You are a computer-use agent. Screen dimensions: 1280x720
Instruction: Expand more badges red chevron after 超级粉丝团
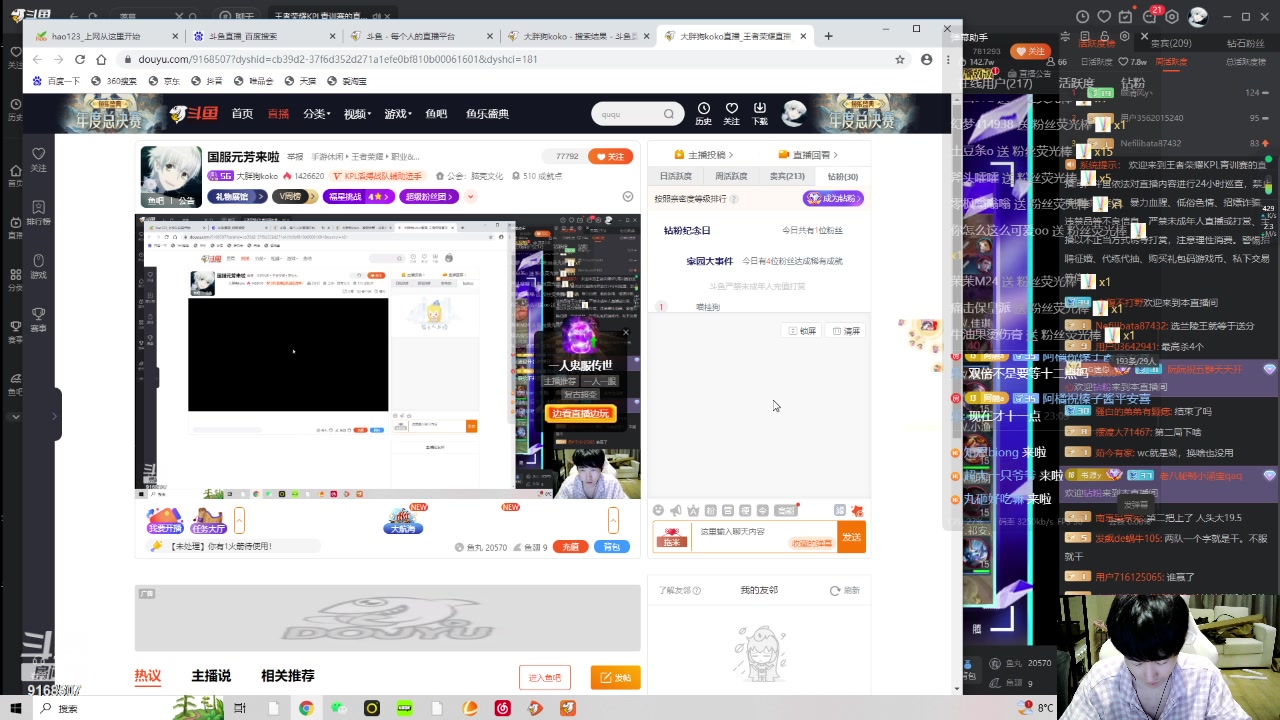click(x=470, y=197)
